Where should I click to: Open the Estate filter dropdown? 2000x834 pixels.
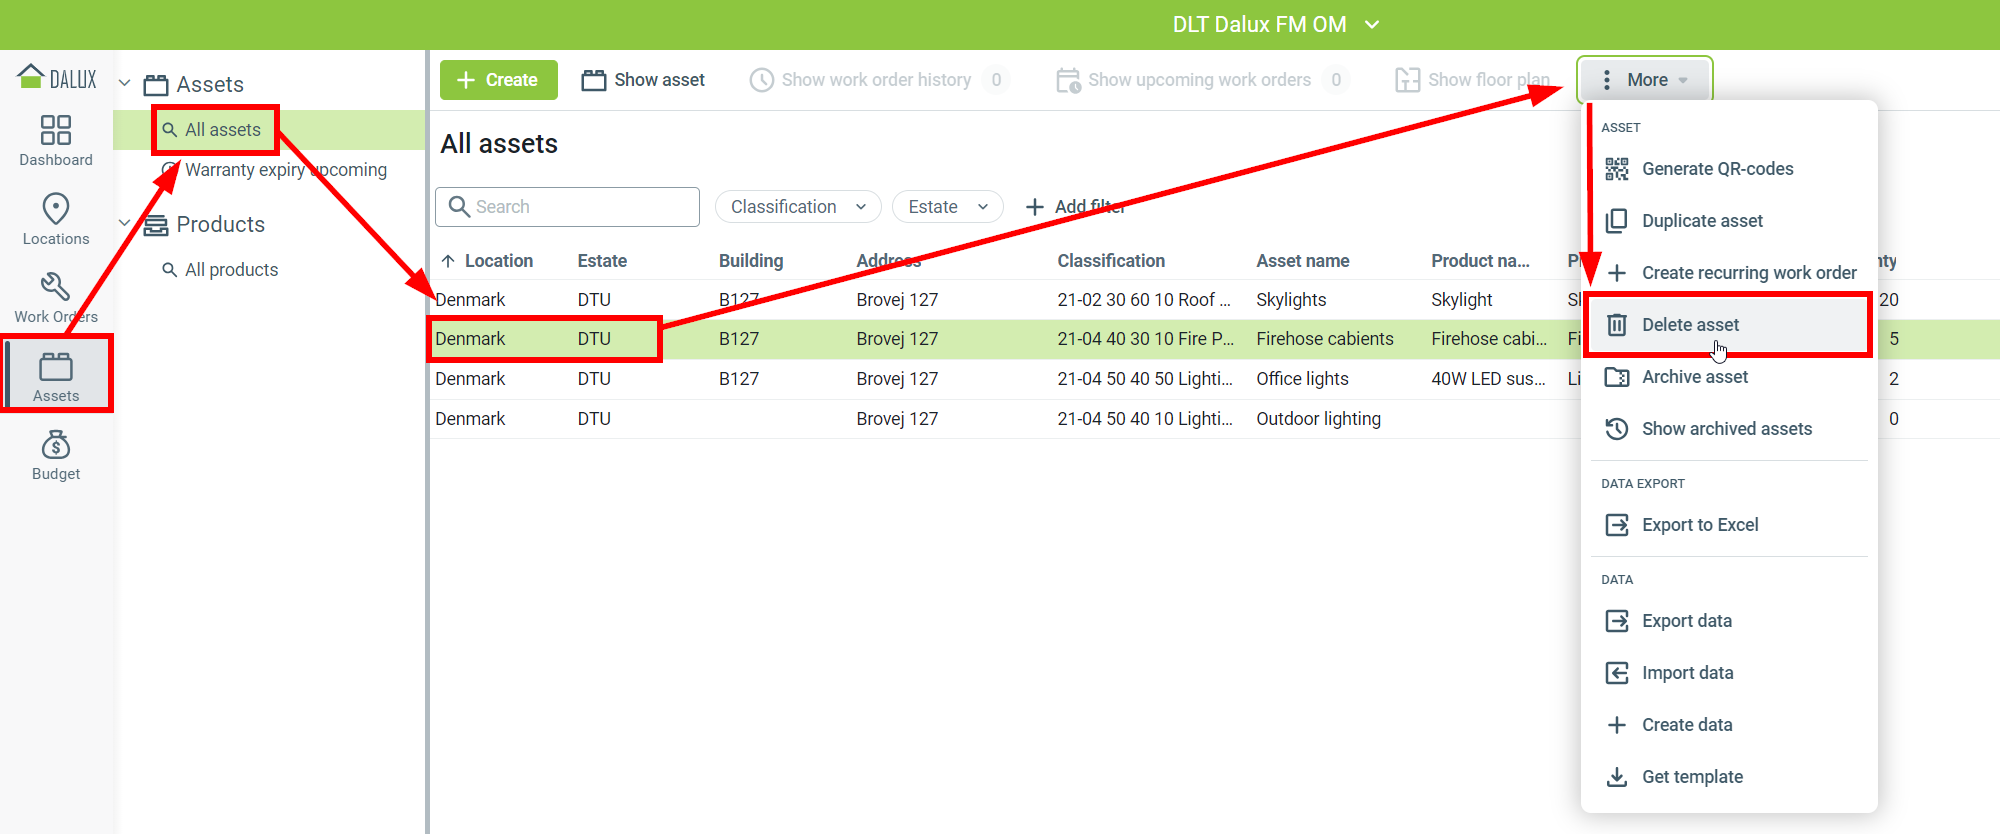[947, 207]
